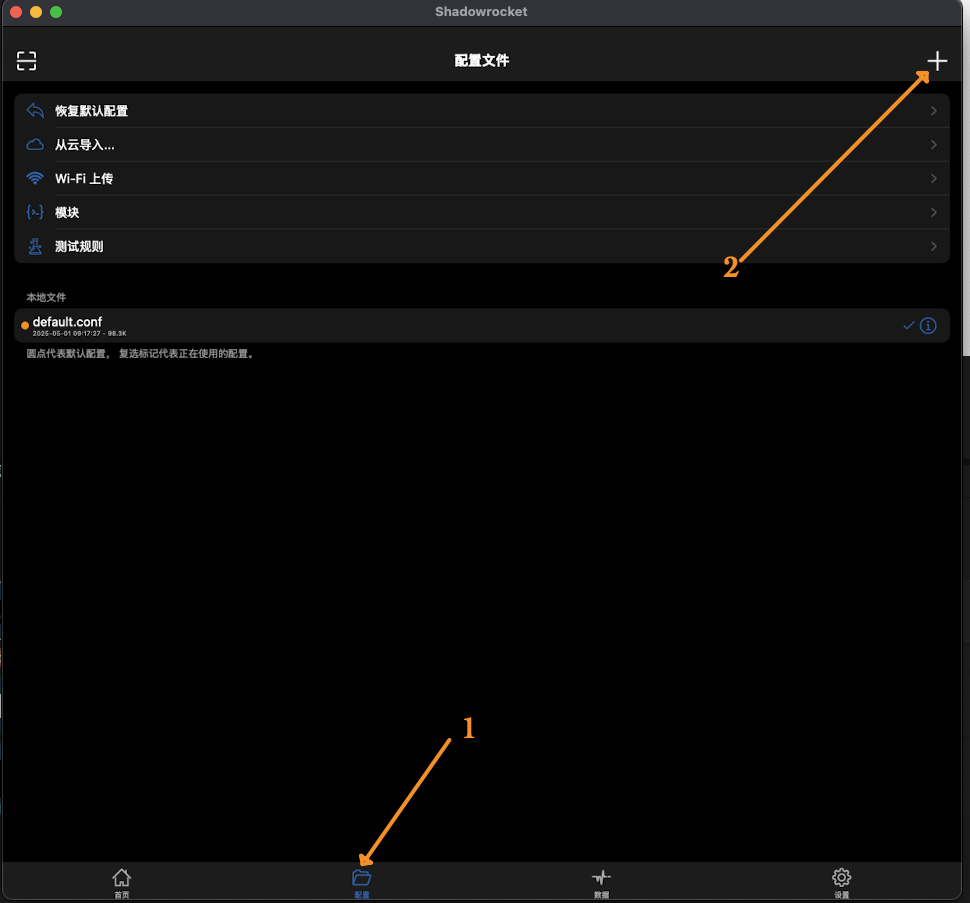Close the Shadowrocket window
This screenshot has width=970, height=903.
(16, 12)
